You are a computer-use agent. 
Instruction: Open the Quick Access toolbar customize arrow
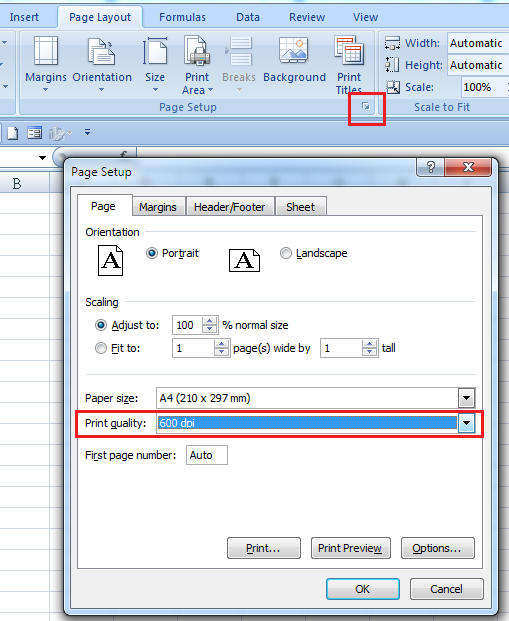click(88, 132)
